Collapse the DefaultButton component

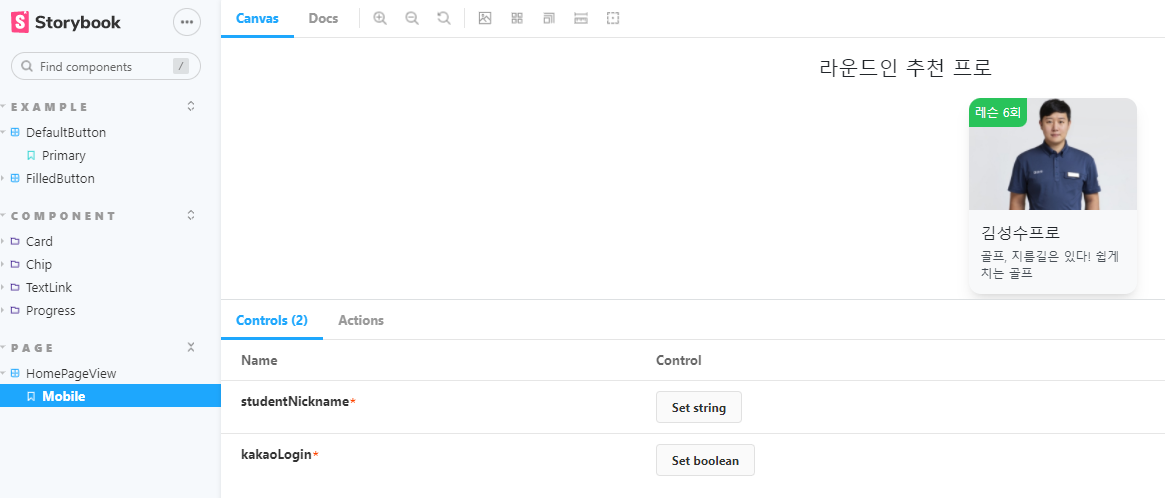tap(65, 132)
